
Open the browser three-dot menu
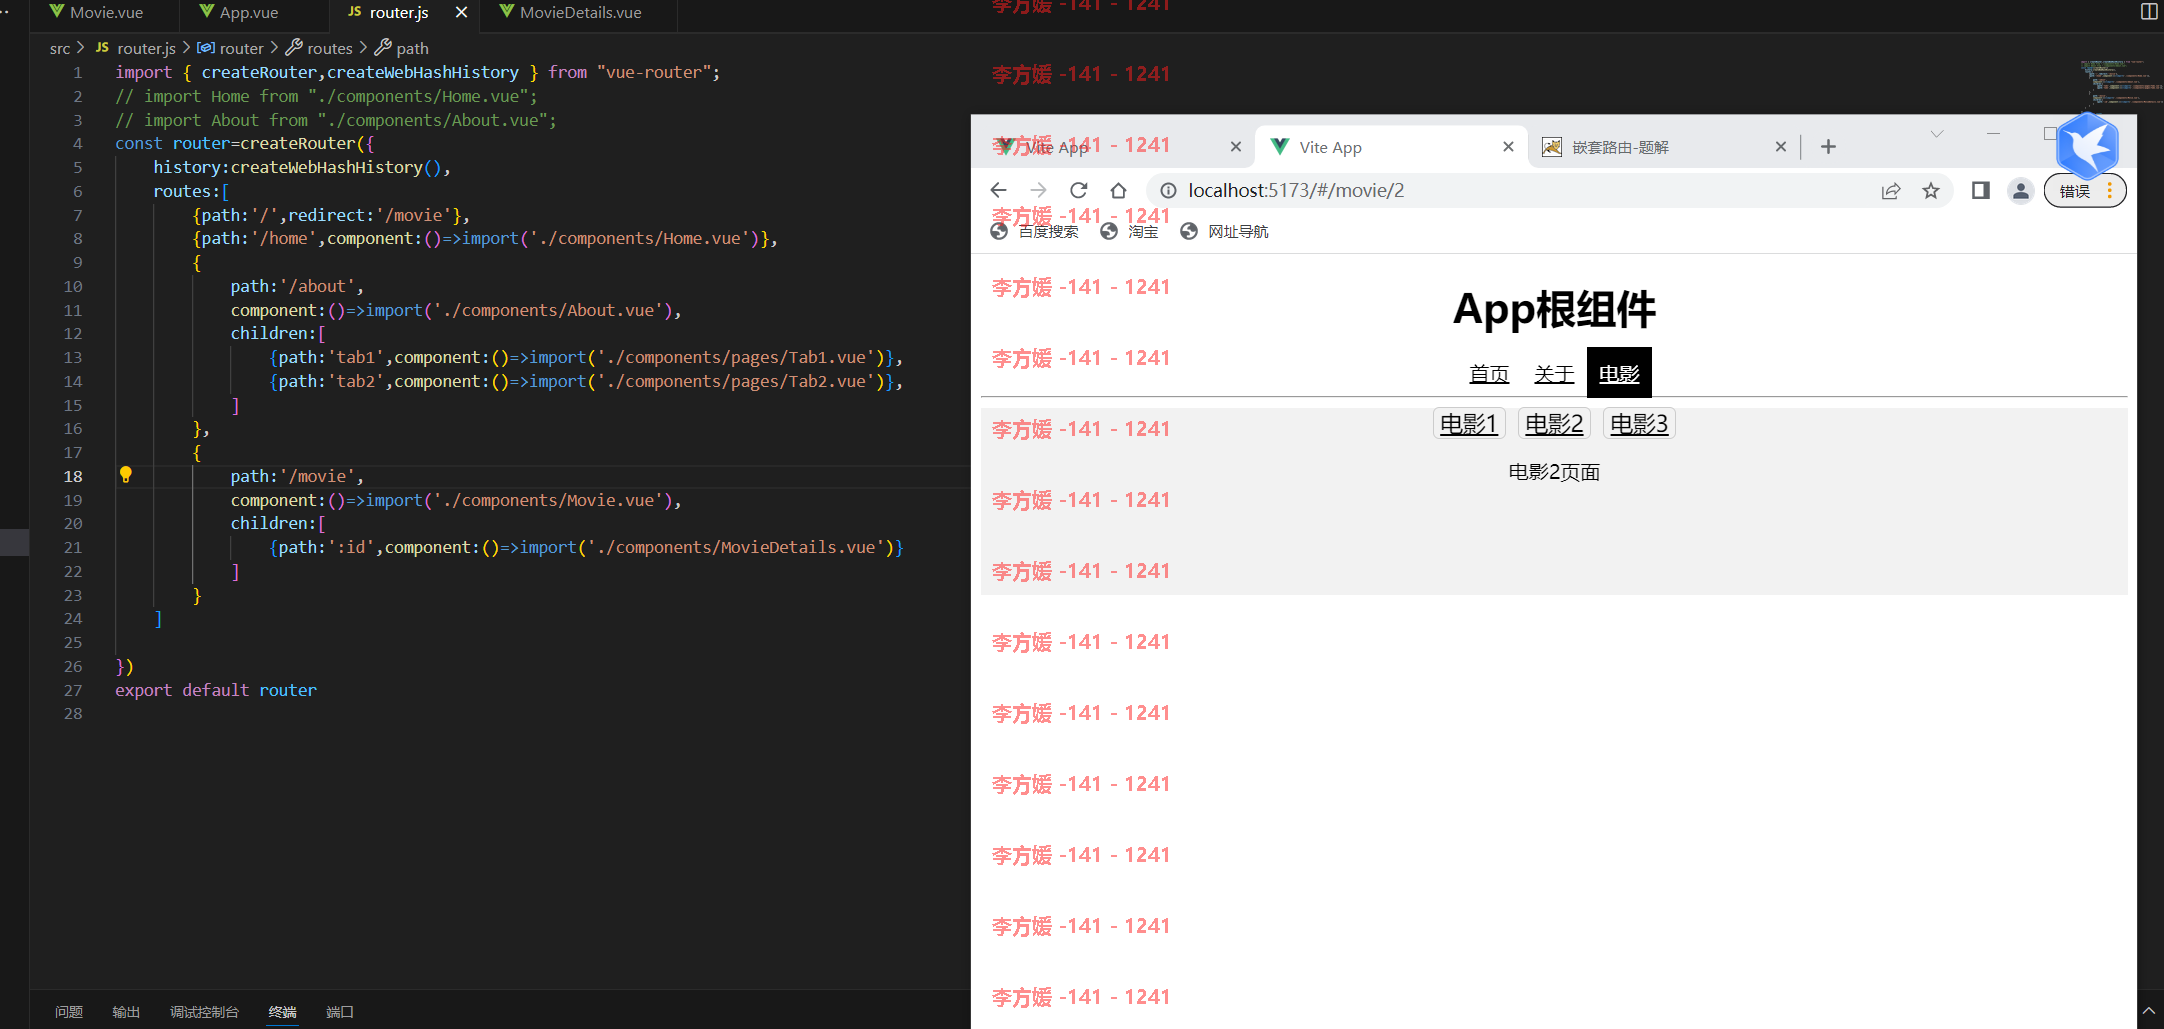click(2109, 190)
